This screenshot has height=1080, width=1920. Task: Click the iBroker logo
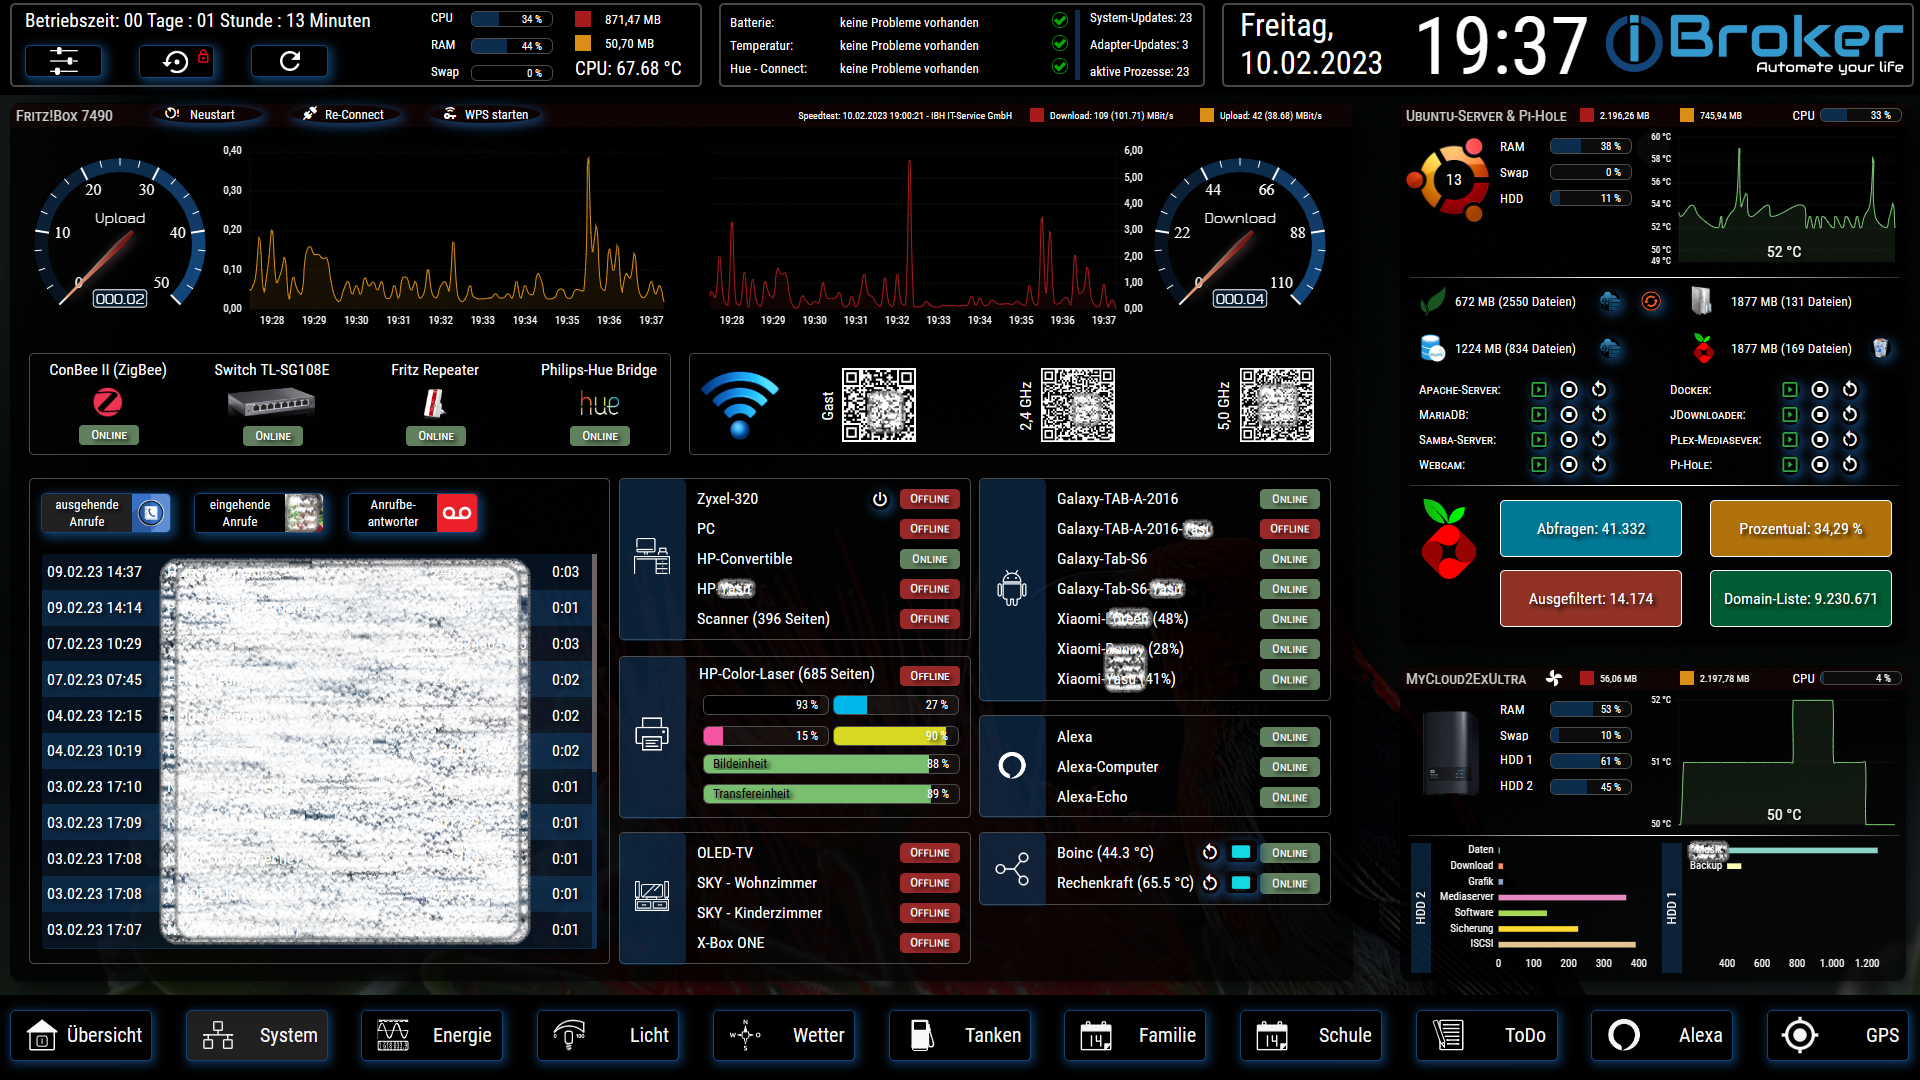[x=1755, y=45]
